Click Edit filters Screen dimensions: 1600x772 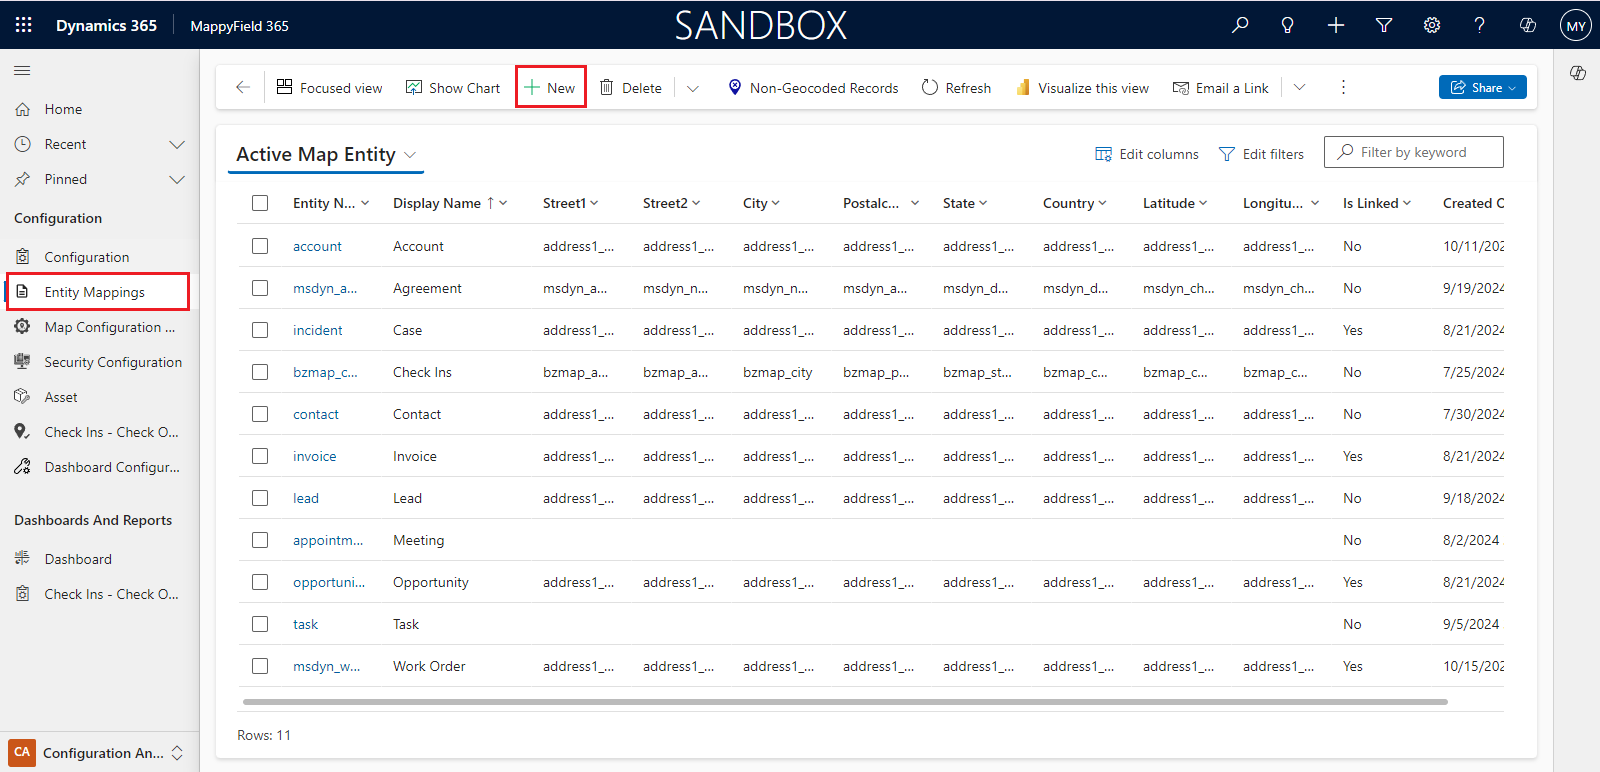click(1261, 154)
